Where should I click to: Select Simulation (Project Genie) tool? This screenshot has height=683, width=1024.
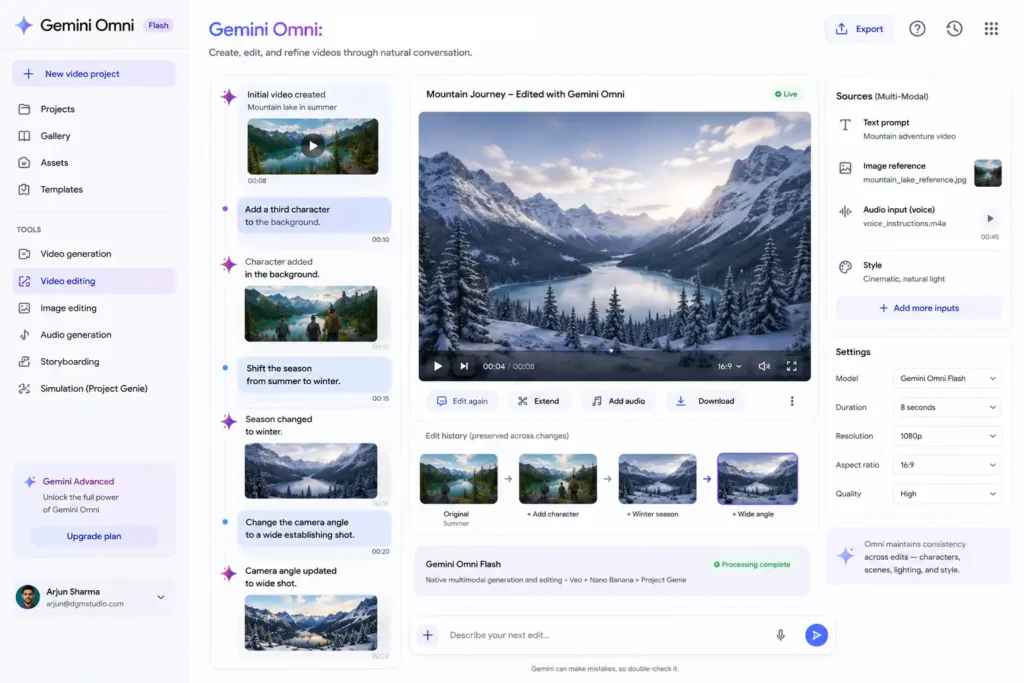pyautogui.click(x=94, y=389)
